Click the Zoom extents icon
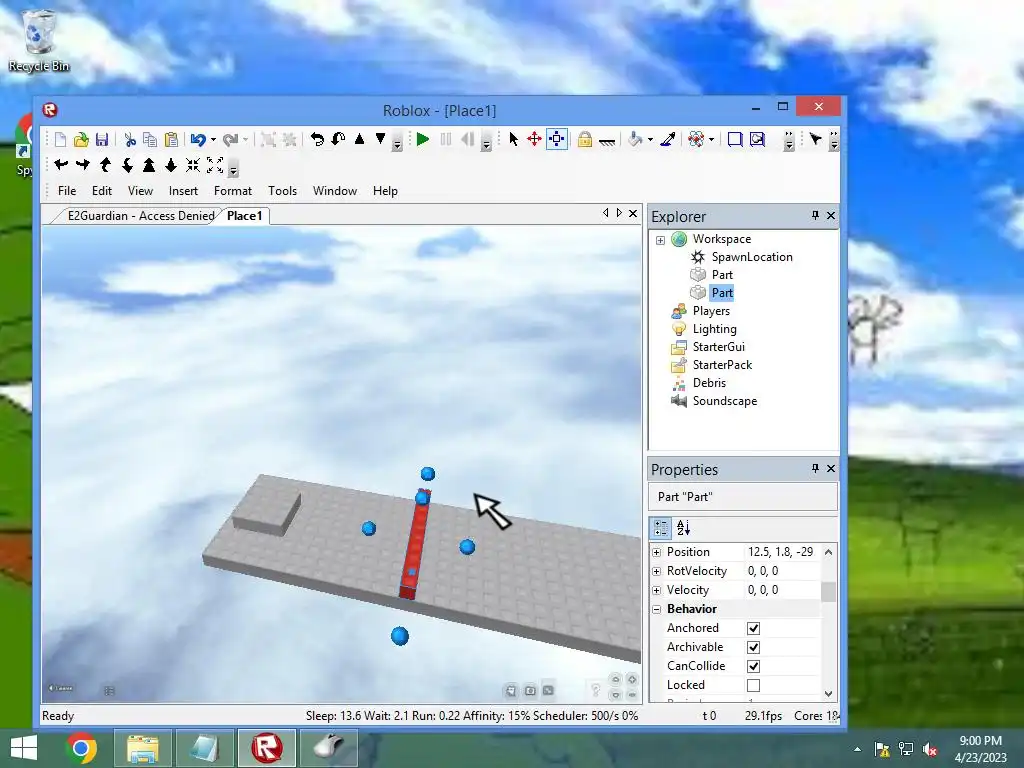This screenshot has width=1024, height=768. pyautogui.click(x=193, y=165)
